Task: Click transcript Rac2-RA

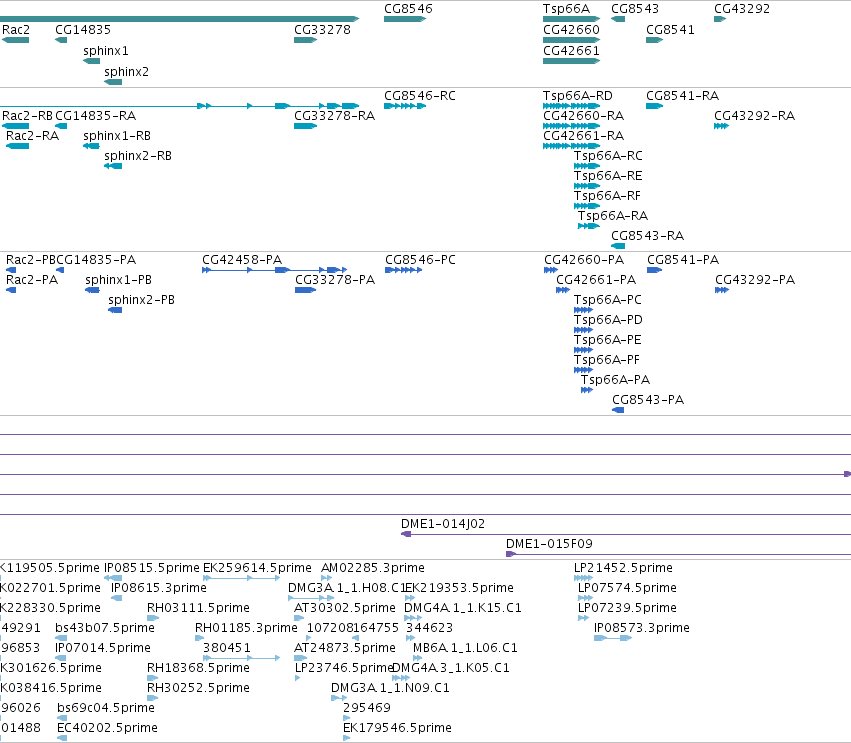Action: click(32, 136)
